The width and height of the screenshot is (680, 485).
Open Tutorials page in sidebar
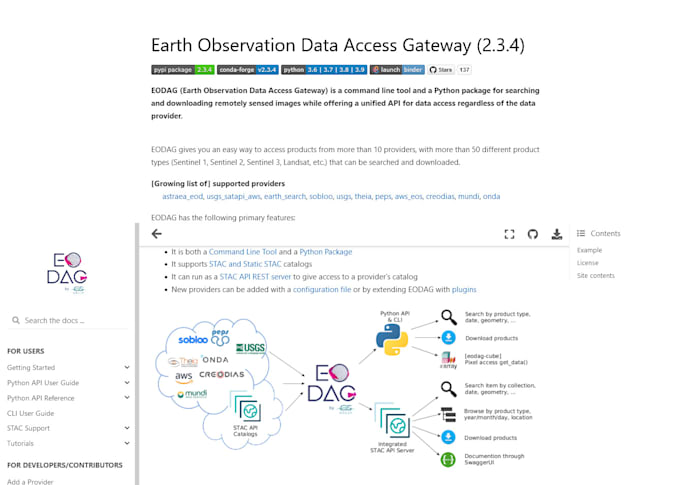coord(20,443)
